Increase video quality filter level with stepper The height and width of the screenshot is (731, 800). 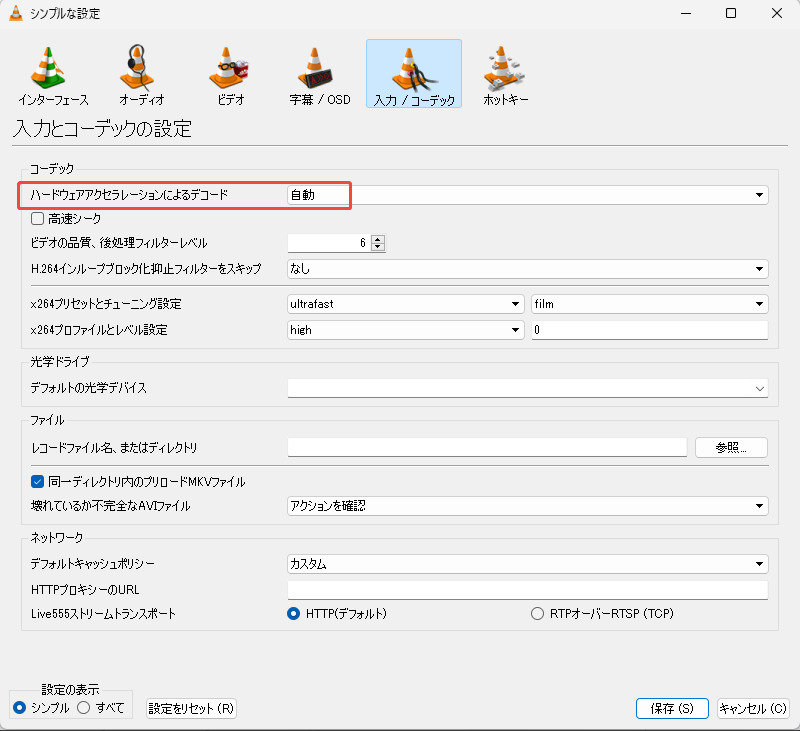[x=377, y=238]
